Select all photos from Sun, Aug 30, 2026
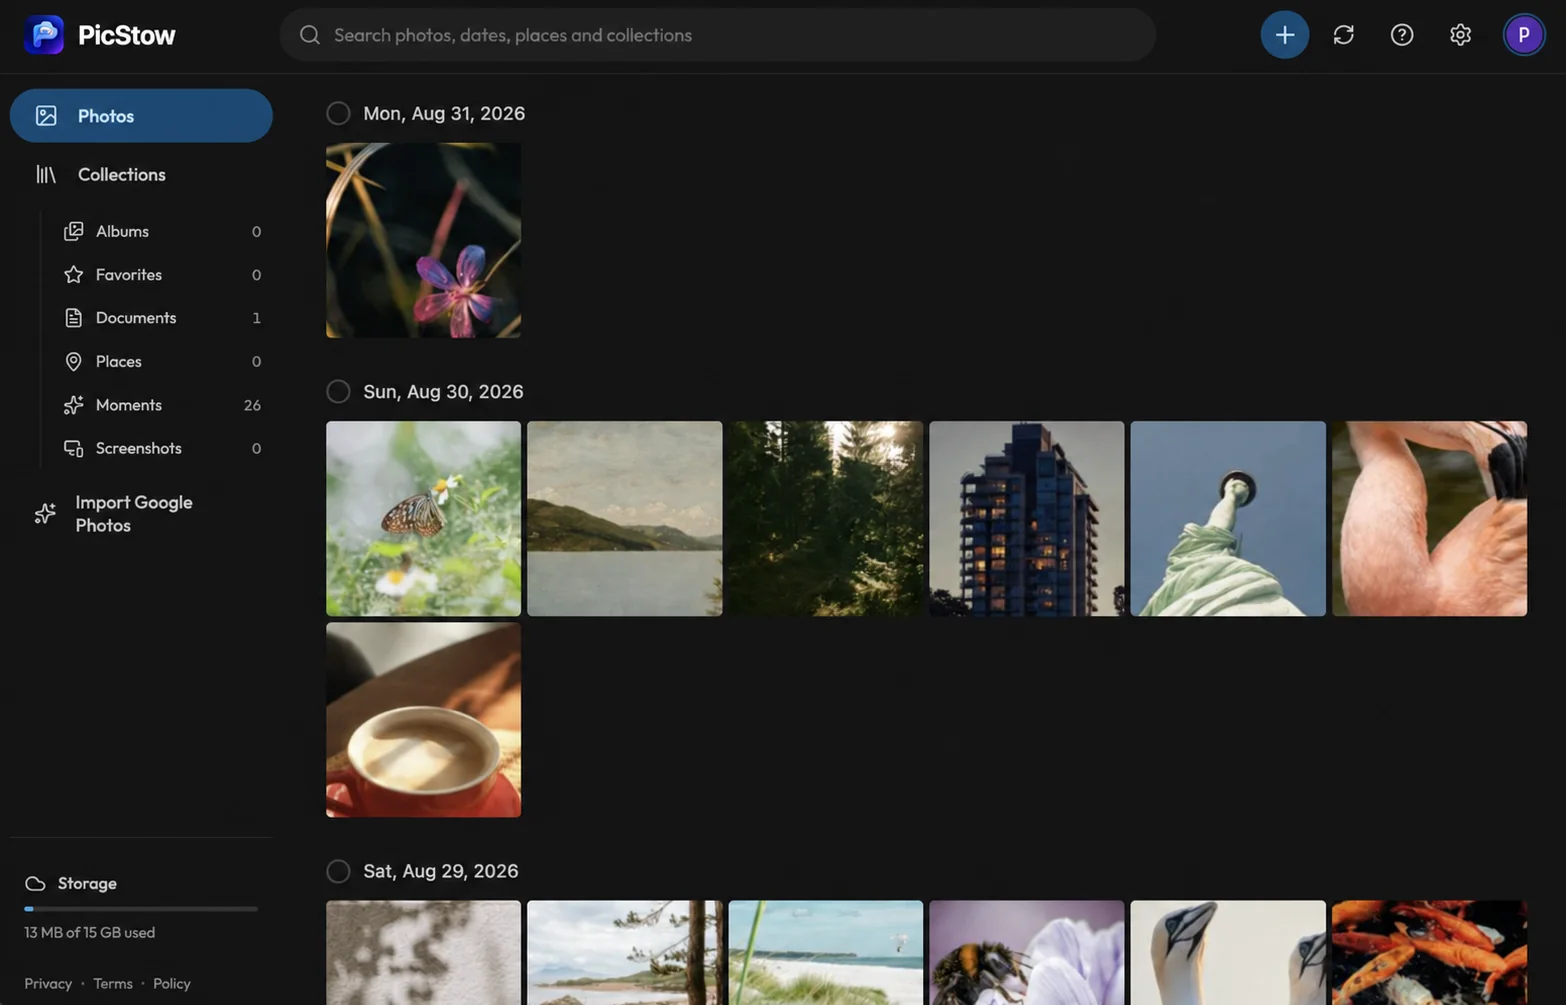Viewport: 1566px width, 1005px height. click(x=338, y=391)
